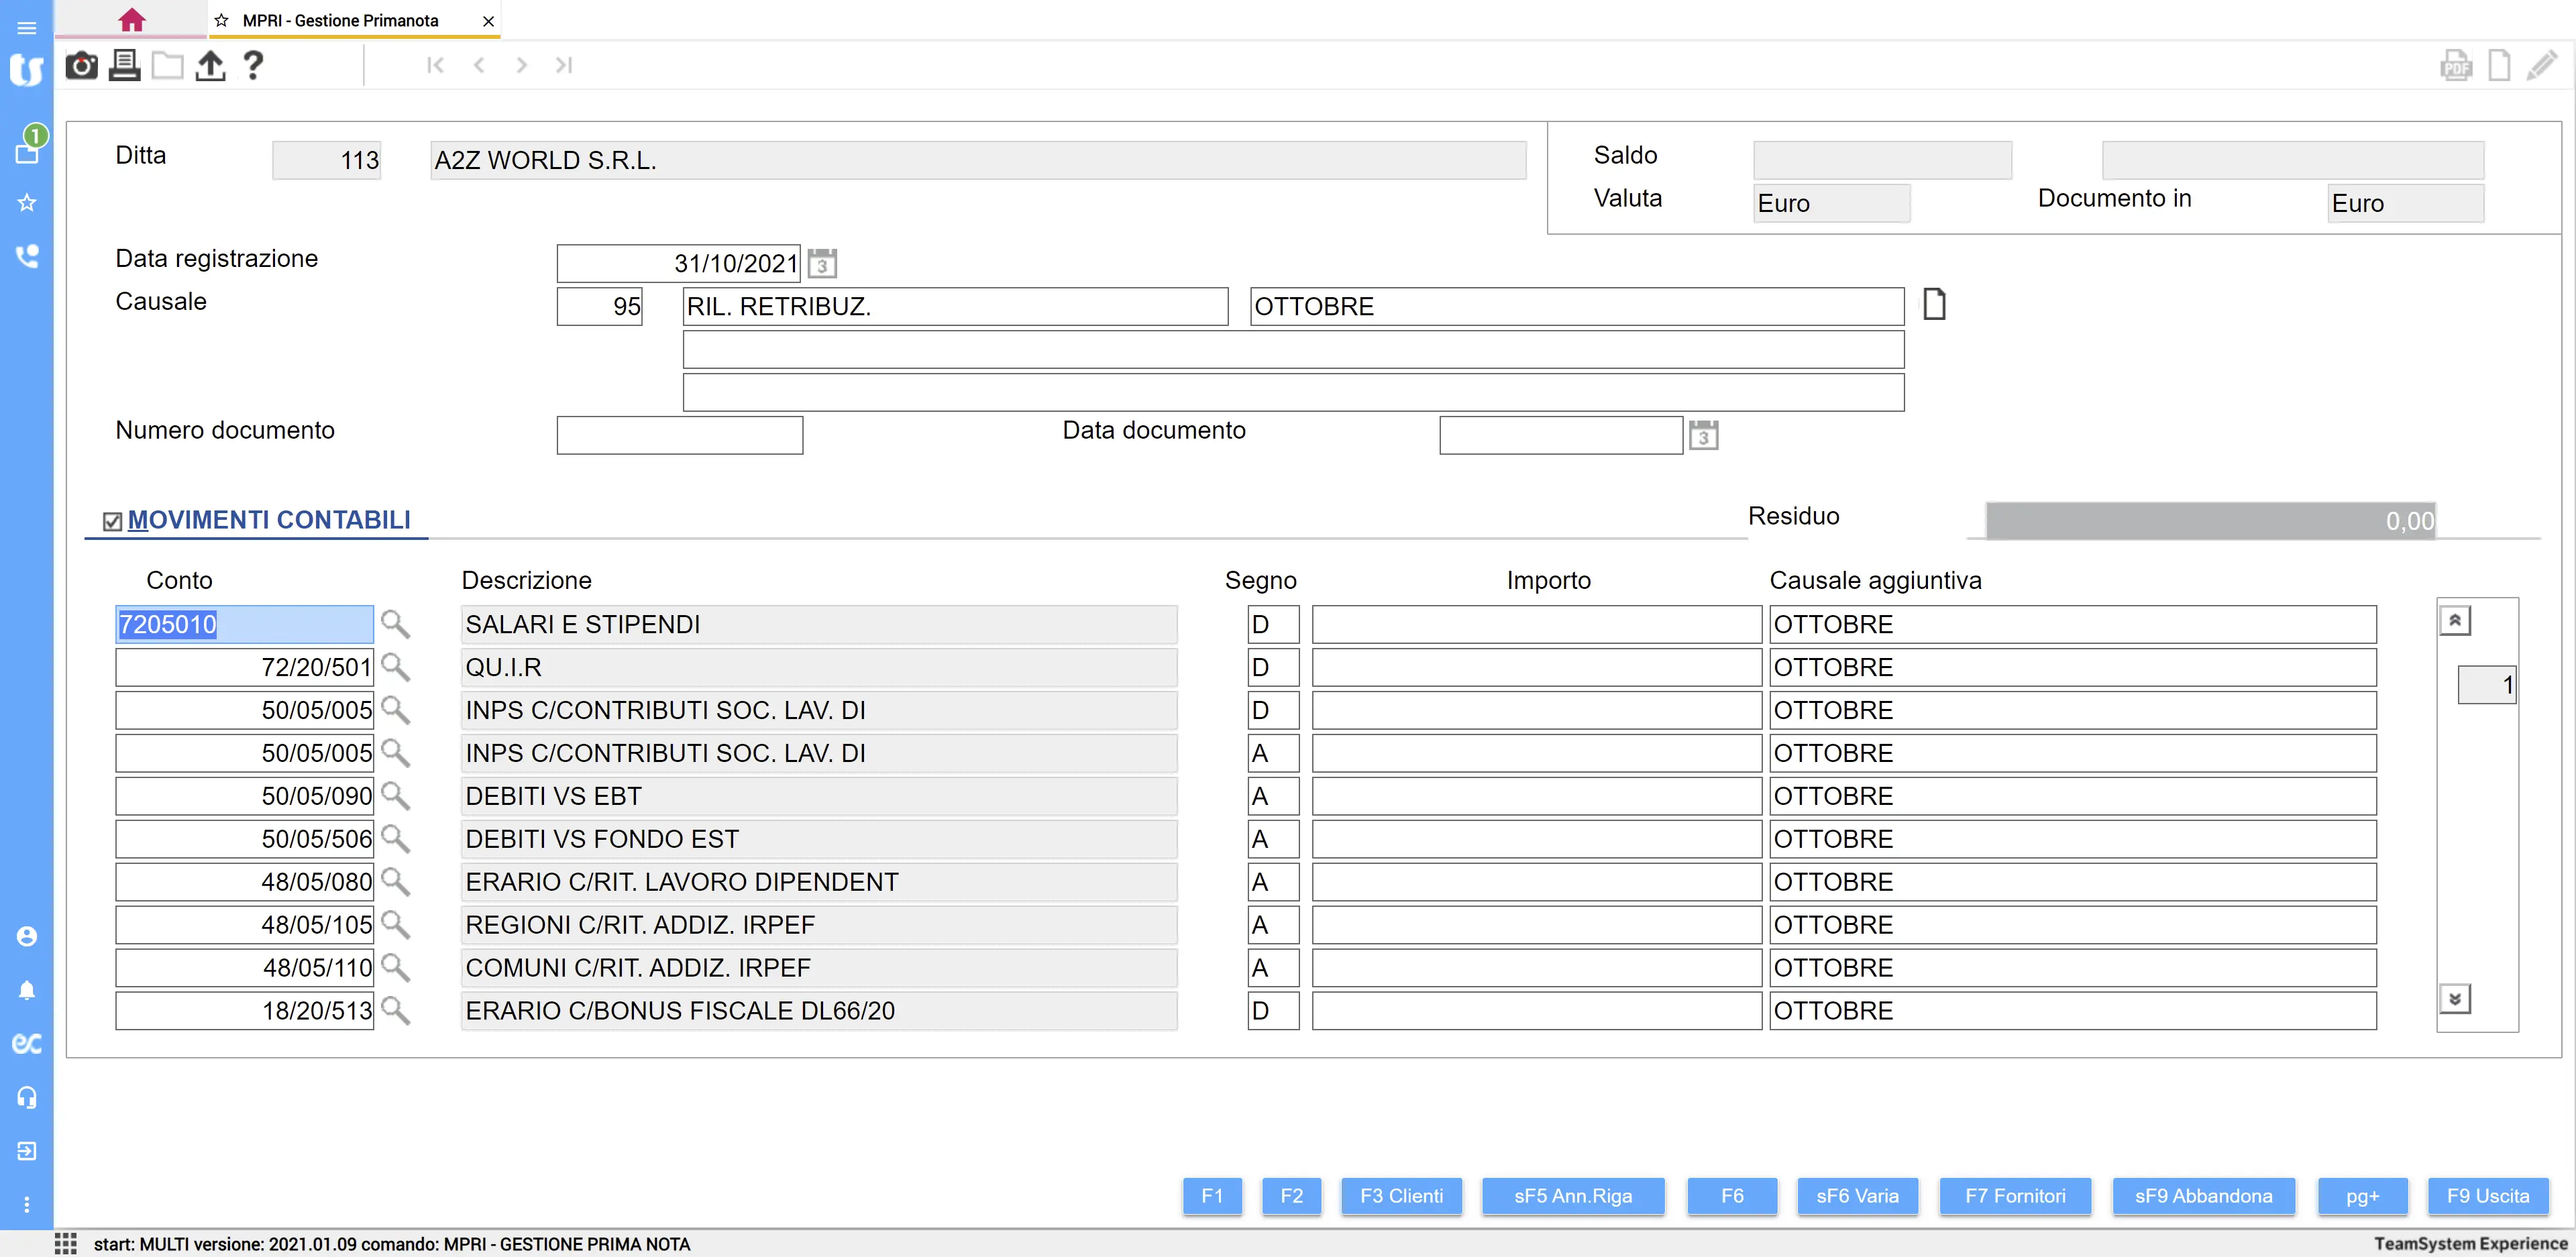Mark MPRI tab as favorite with star
Screen dimensions: 2576x1257
click(222, 20)
